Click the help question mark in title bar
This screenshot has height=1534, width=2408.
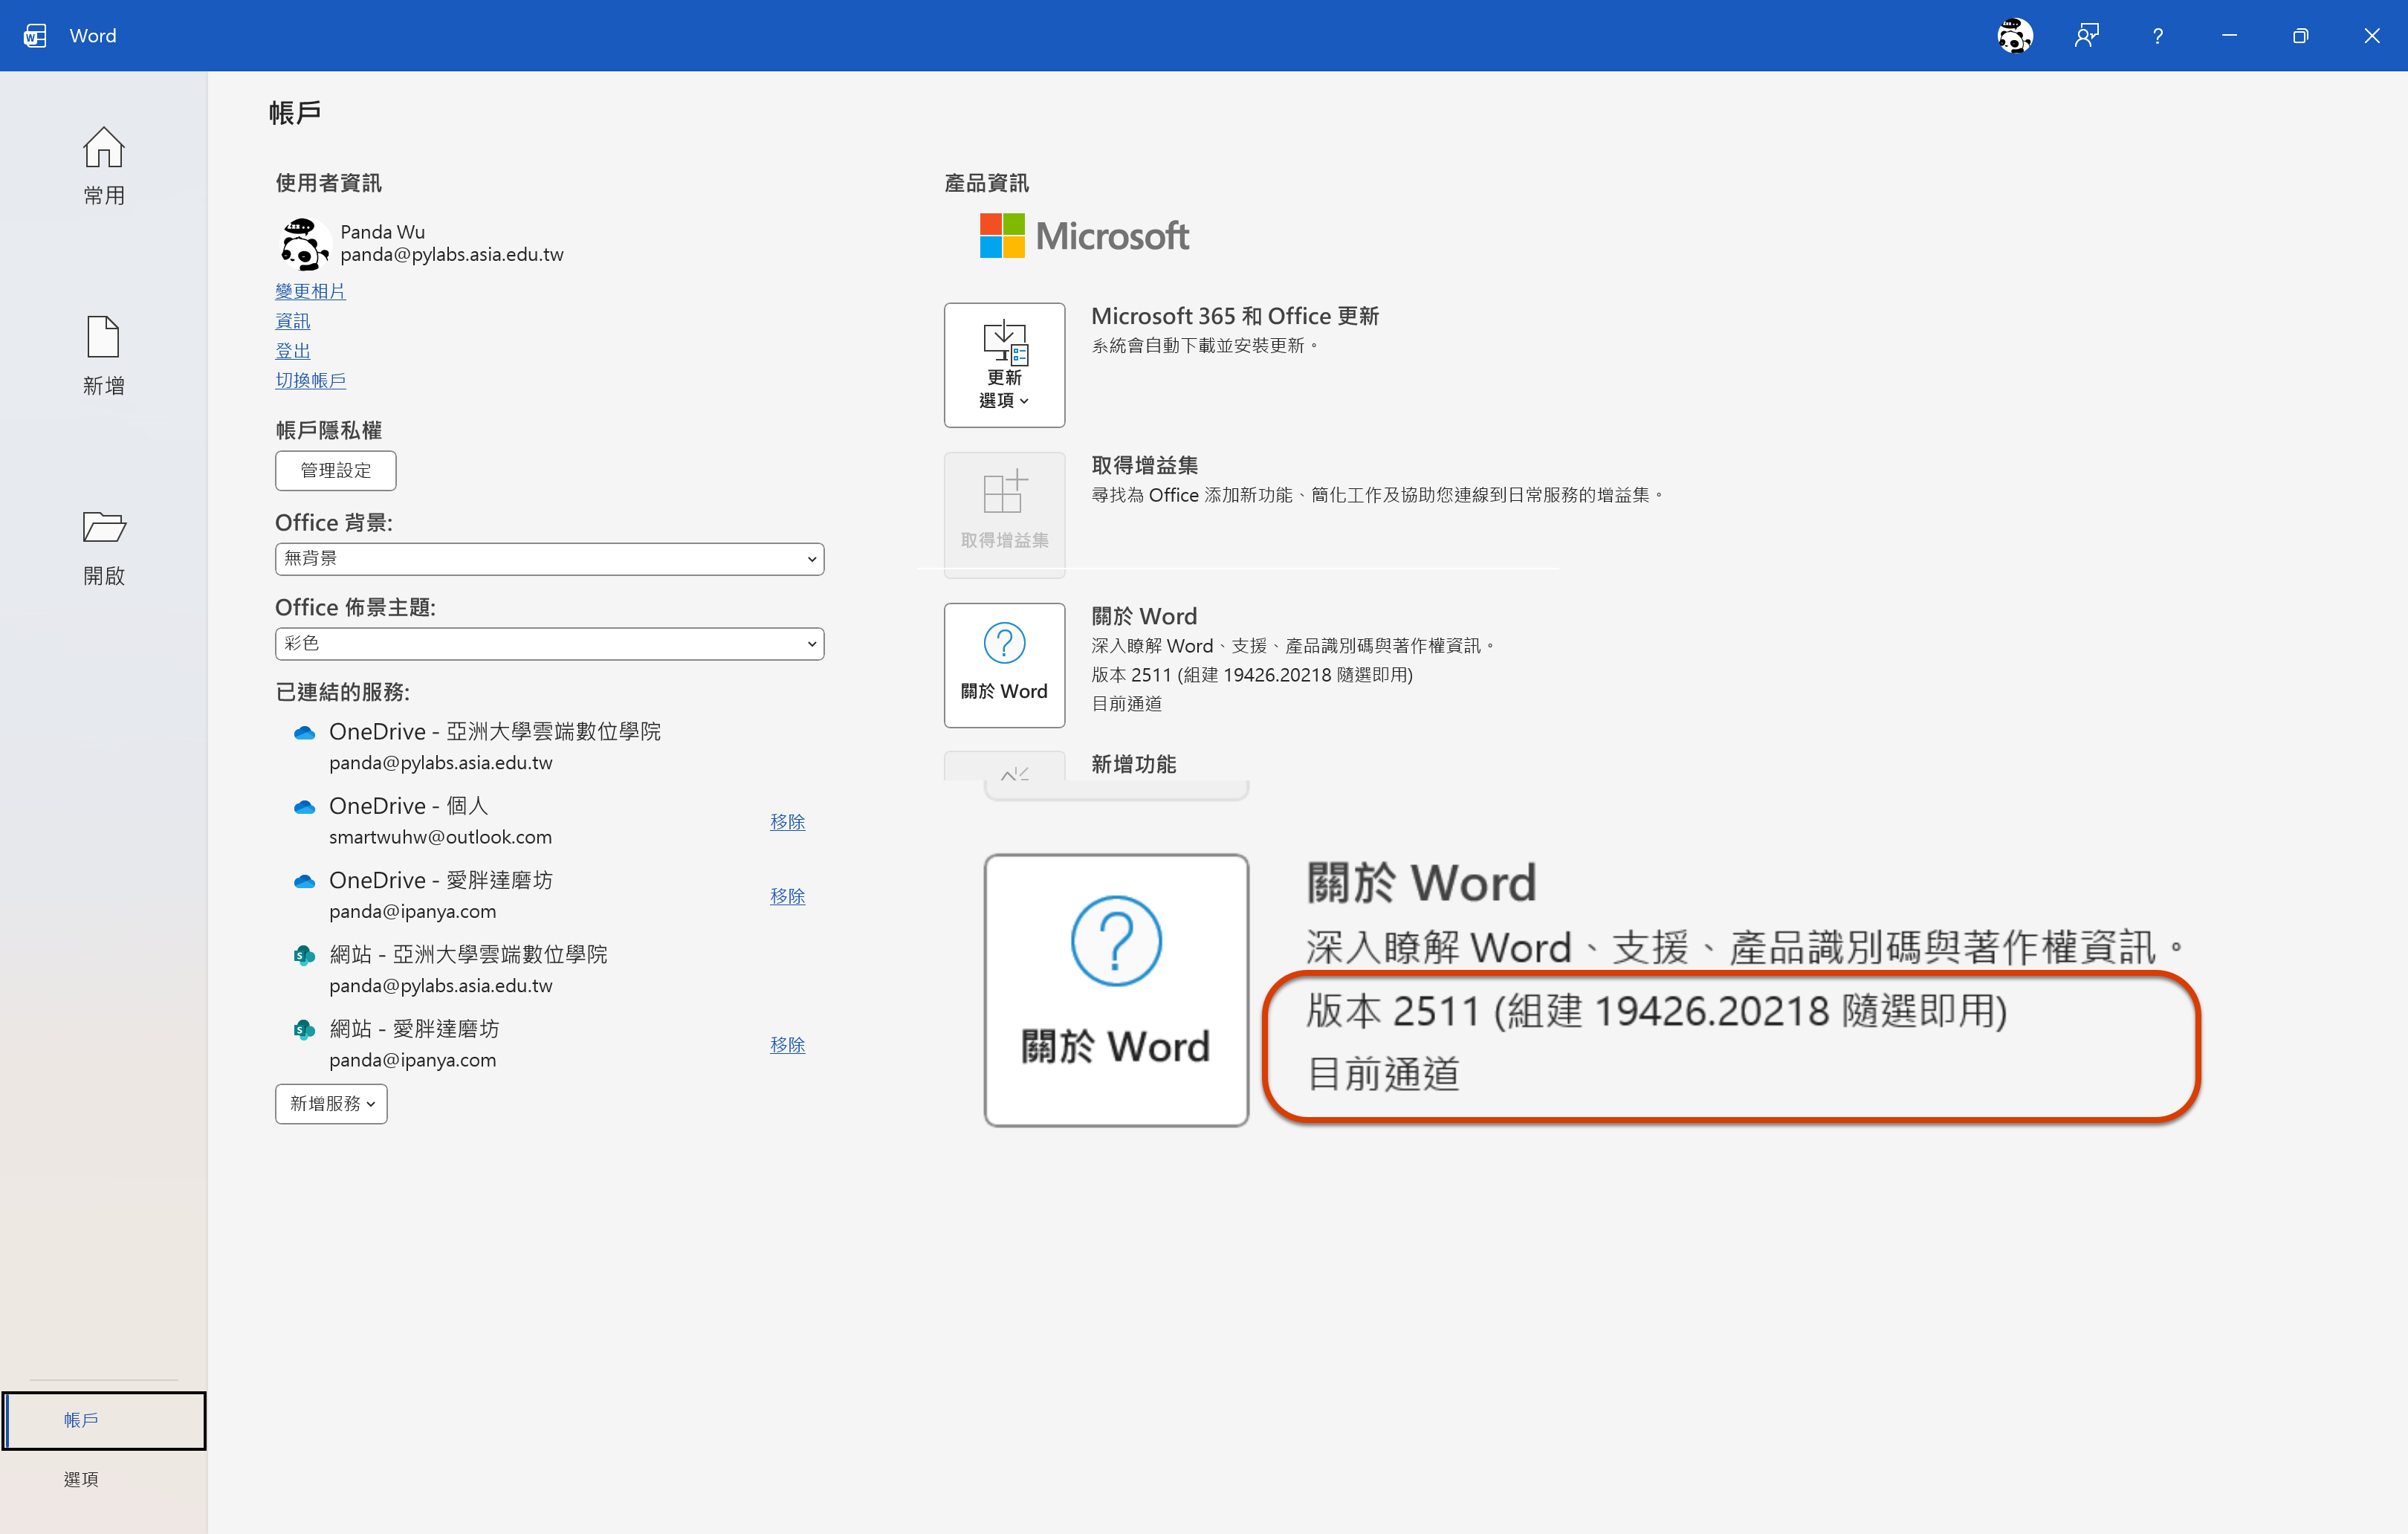pos(2157,36)
